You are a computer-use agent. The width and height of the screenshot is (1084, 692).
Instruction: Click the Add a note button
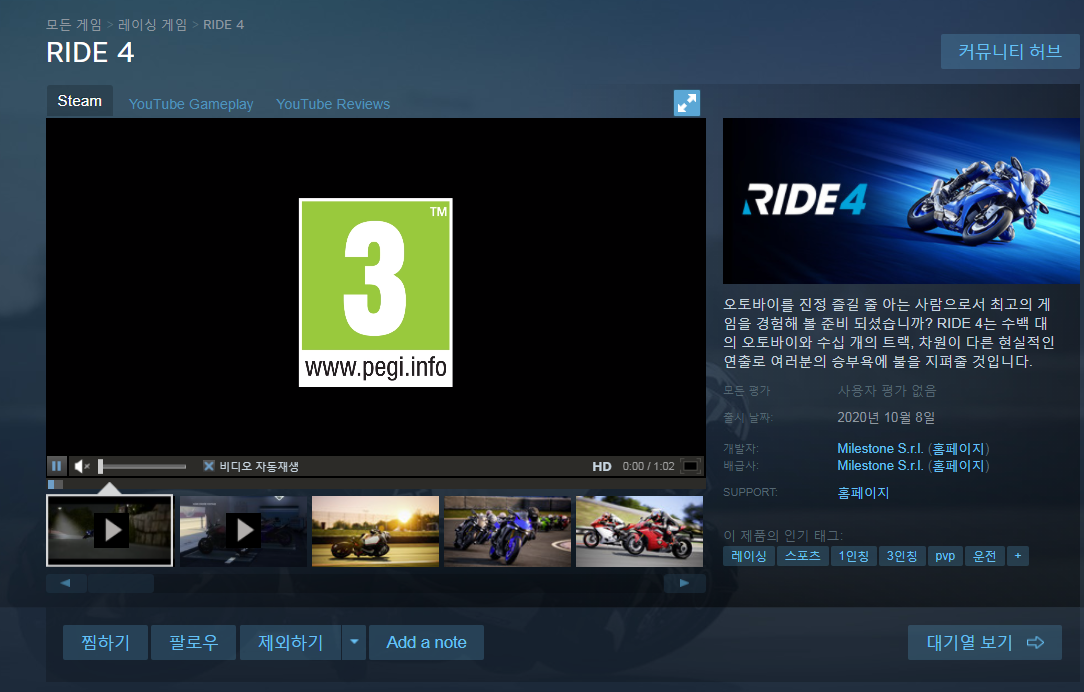[426, 642]
